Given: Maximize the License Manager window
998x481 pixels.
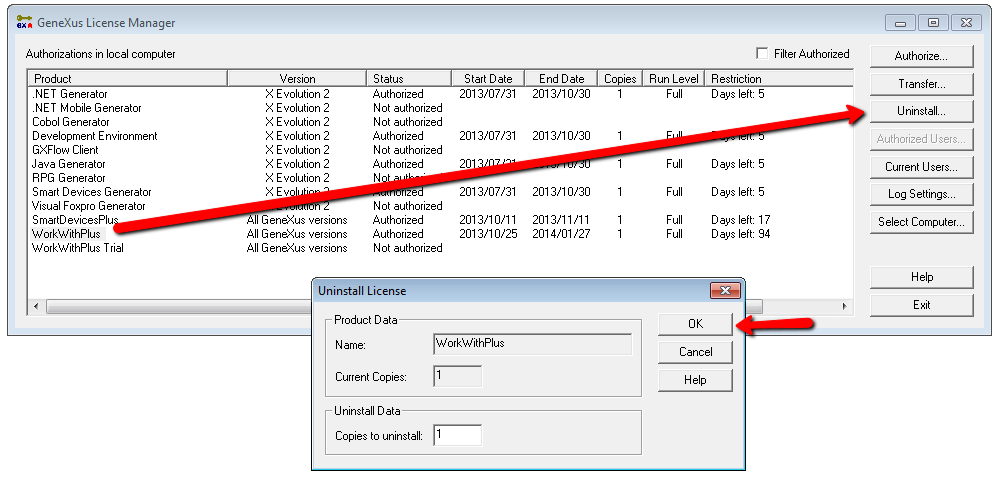Looking at the screenshot, I should coord(933,22).
